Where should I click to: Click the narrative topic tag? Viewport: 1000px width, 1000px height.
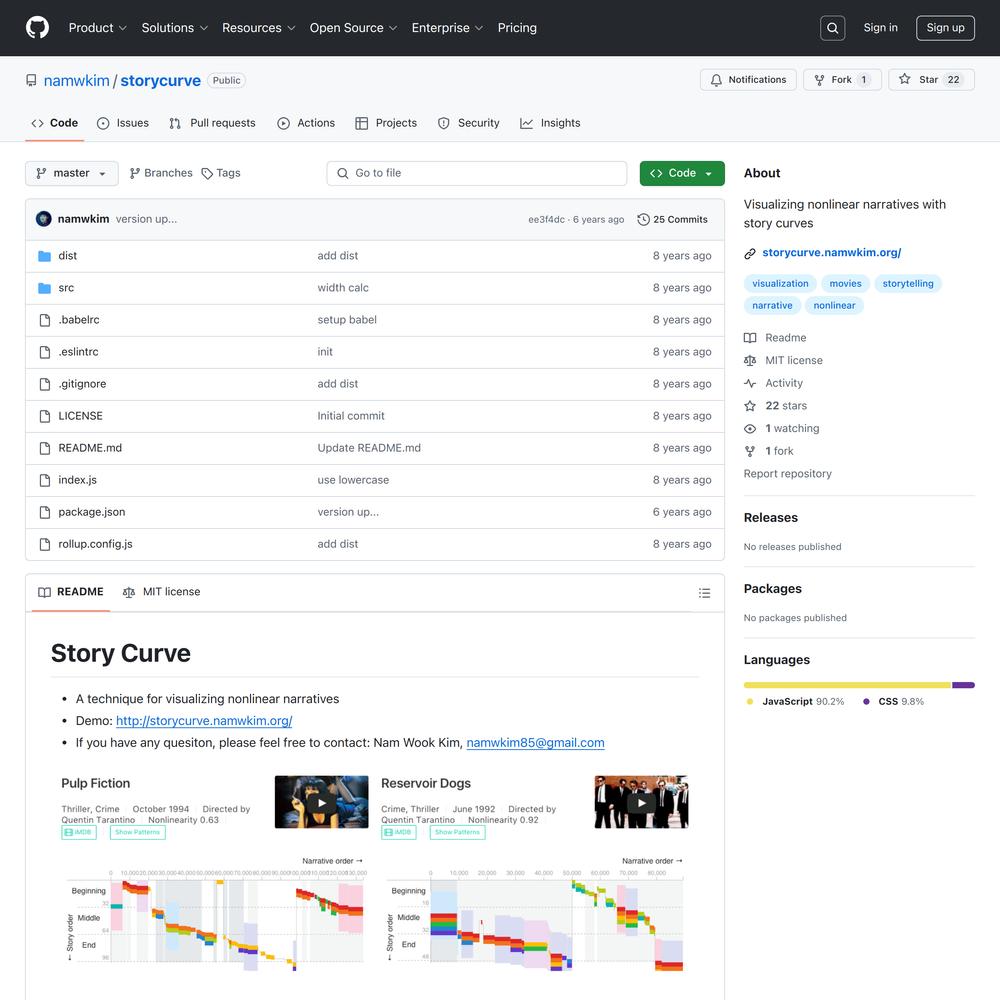(x=772, y=306)
